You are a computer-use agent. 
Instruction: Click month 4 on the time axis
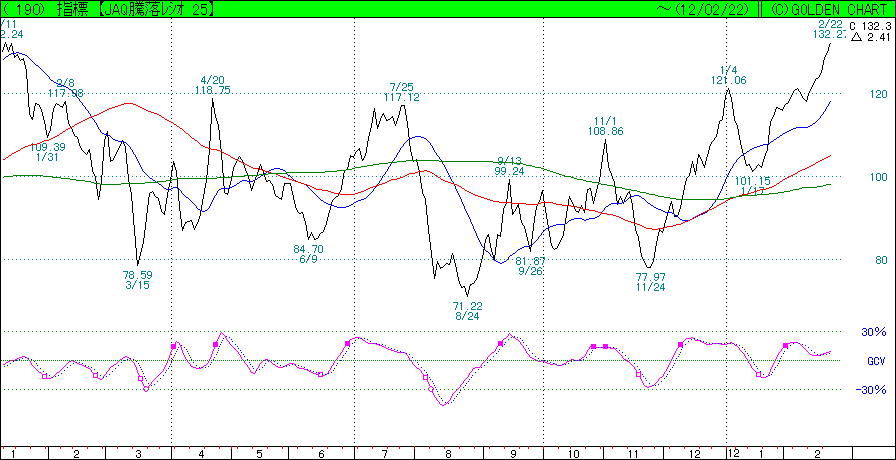coord(202,453)
